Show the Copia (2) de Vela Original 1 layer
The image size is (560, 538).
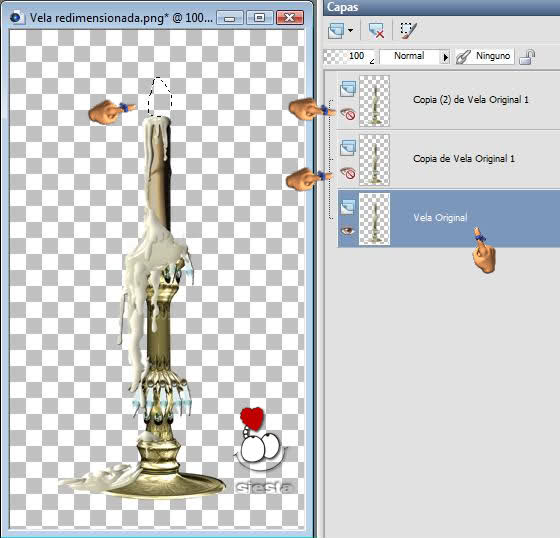[348, 114]
